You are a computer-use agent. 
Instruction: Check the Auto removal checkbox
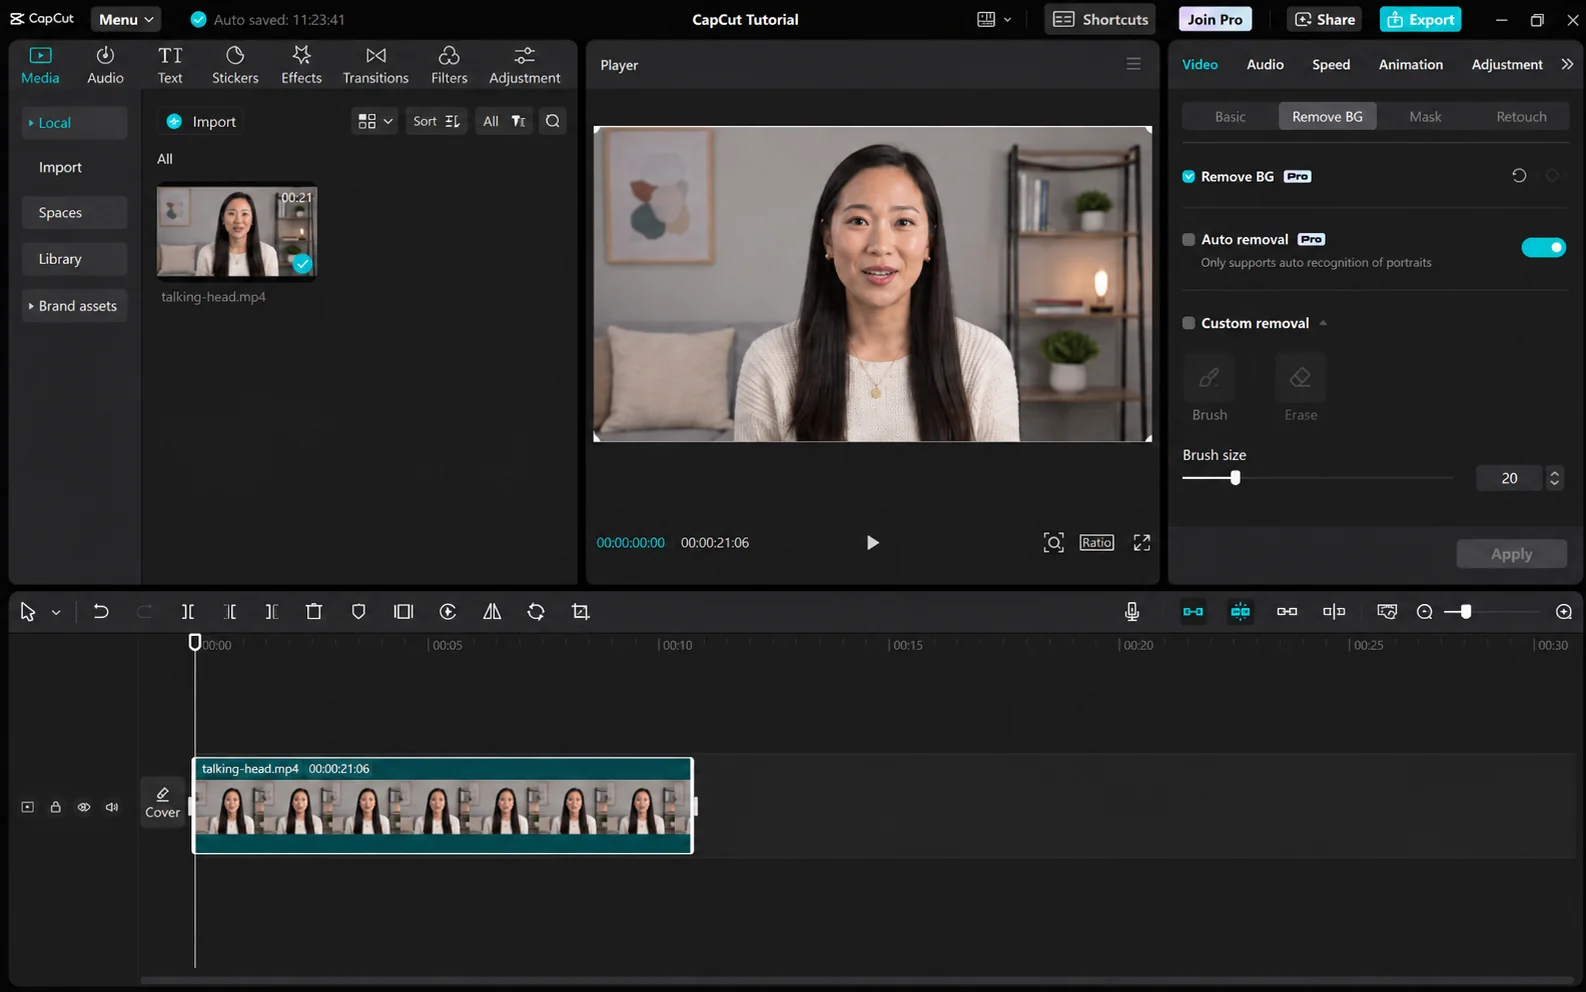pos(1188,239)
